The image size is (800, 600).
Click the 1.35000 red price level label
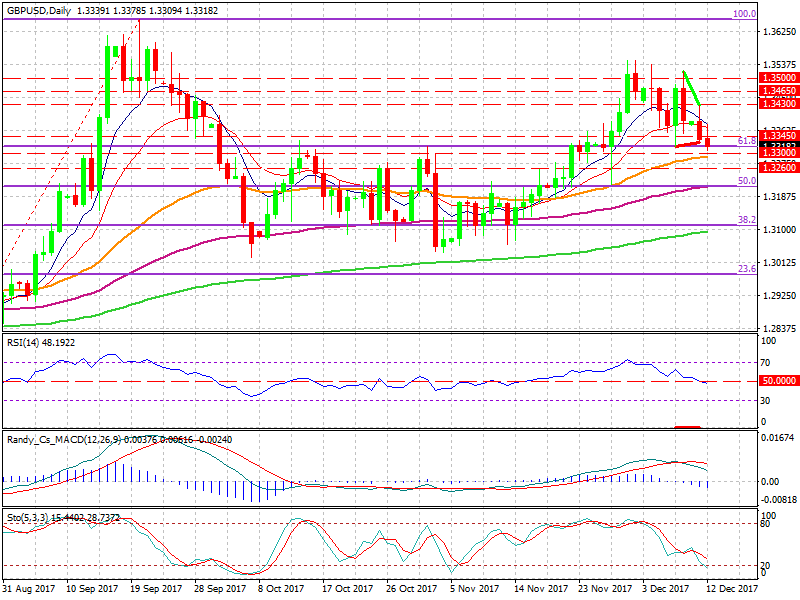point(779,78)
